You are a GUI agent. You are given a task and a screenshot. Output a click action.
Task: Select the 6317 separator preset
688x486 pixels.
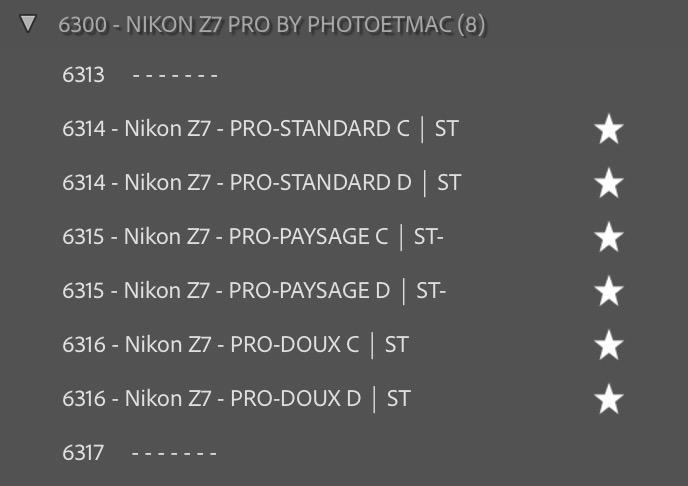[x=83, y=453]
